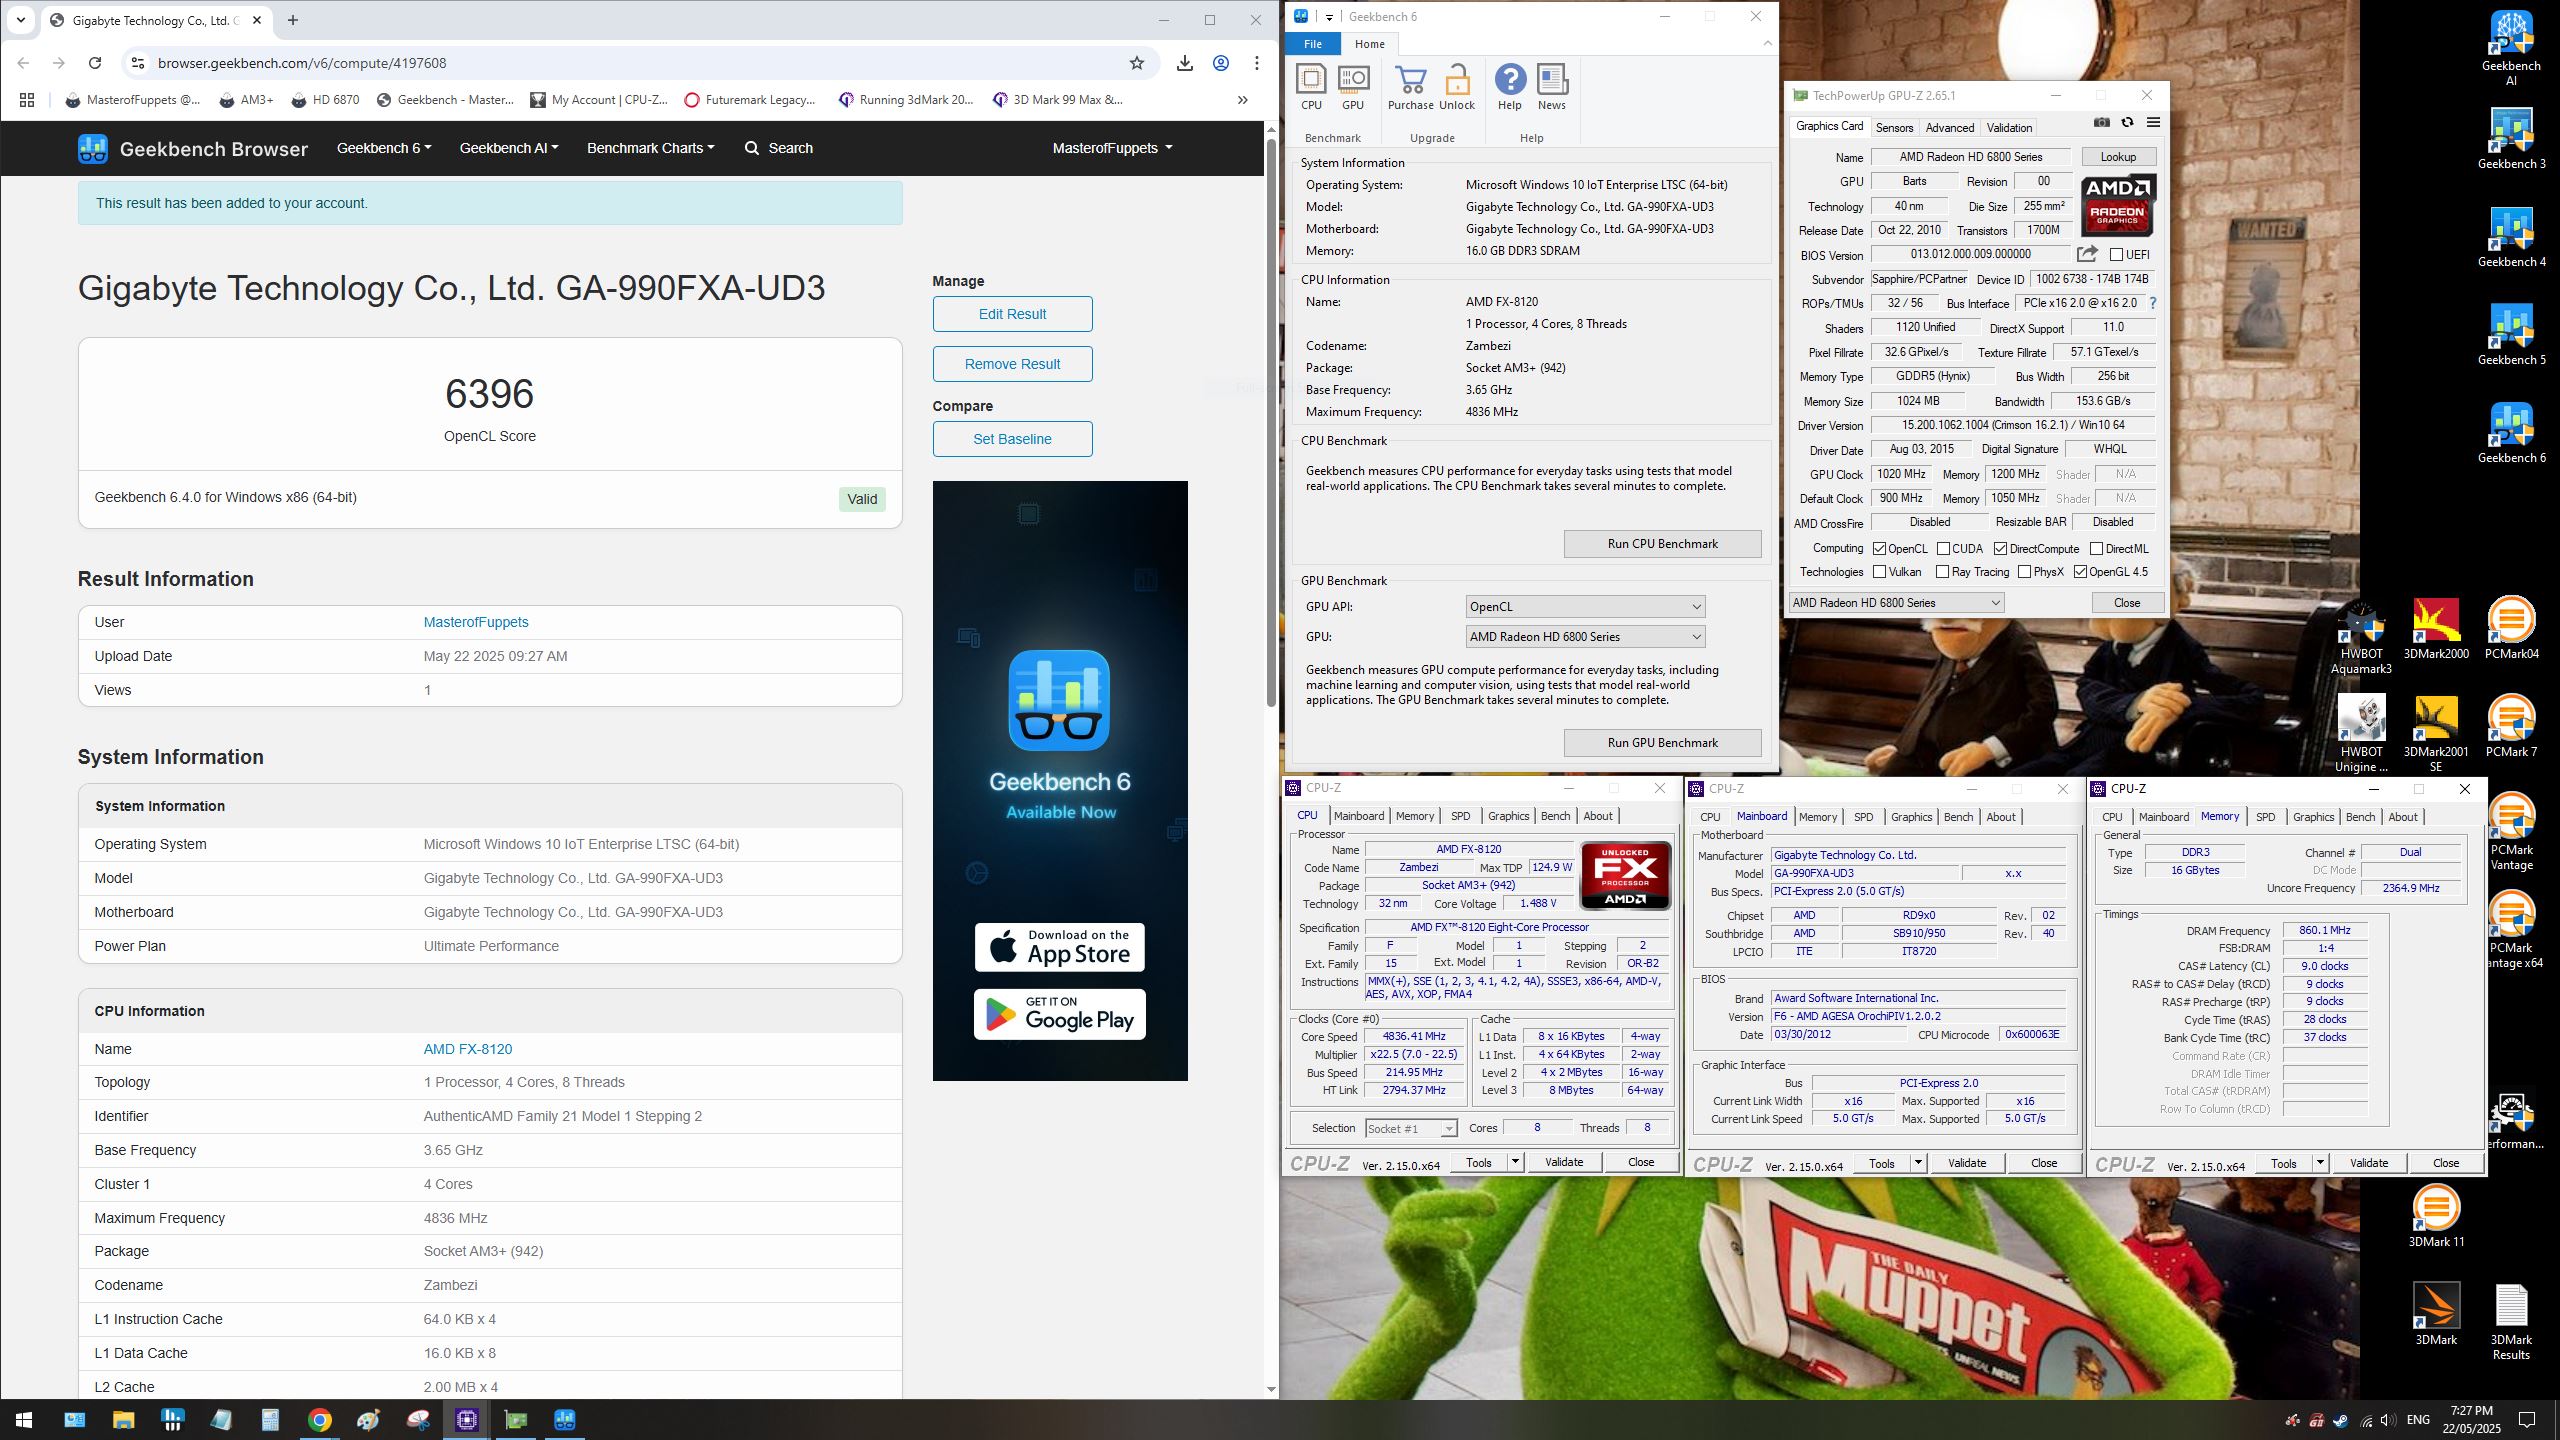Viewport: 2560px width, 1440px height.
Task: Switch to the Advanced tab in GPU-Z
Action: pyautogui.click(x=1950, y=128)
